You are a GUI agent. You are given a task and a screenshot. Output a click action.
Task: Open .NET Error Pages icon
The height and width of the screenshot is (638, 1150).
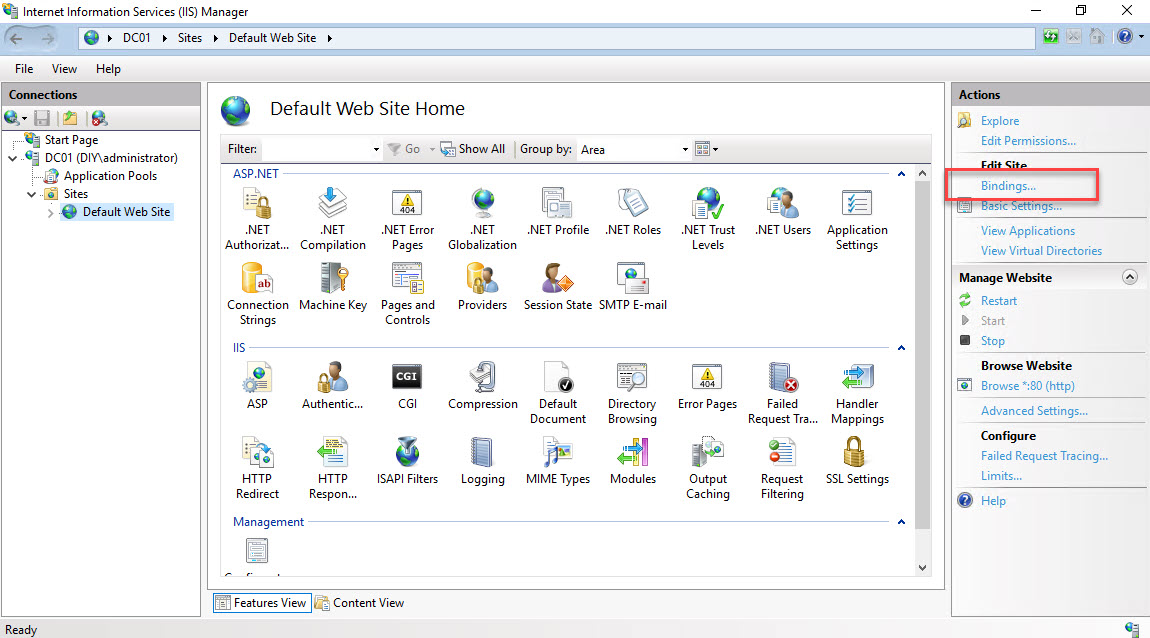coord(408,219)
